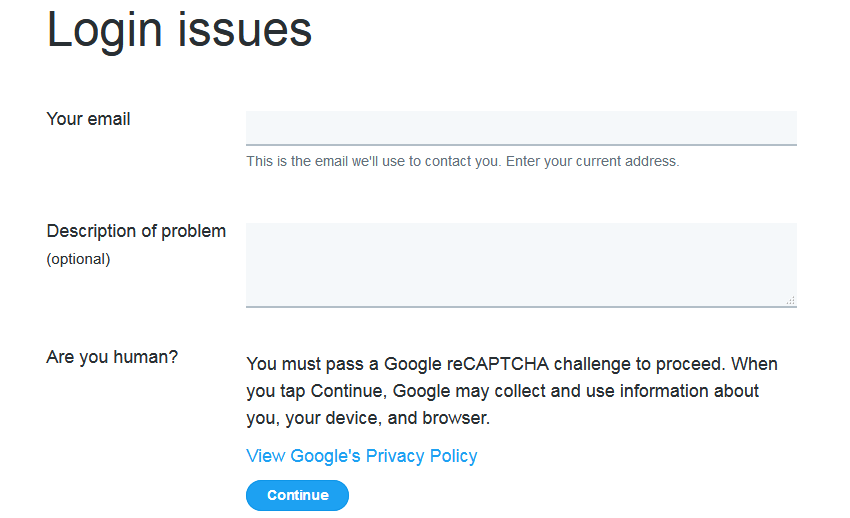
Task: Click the word "Login" in the heading
Action: tap(105, 31)
